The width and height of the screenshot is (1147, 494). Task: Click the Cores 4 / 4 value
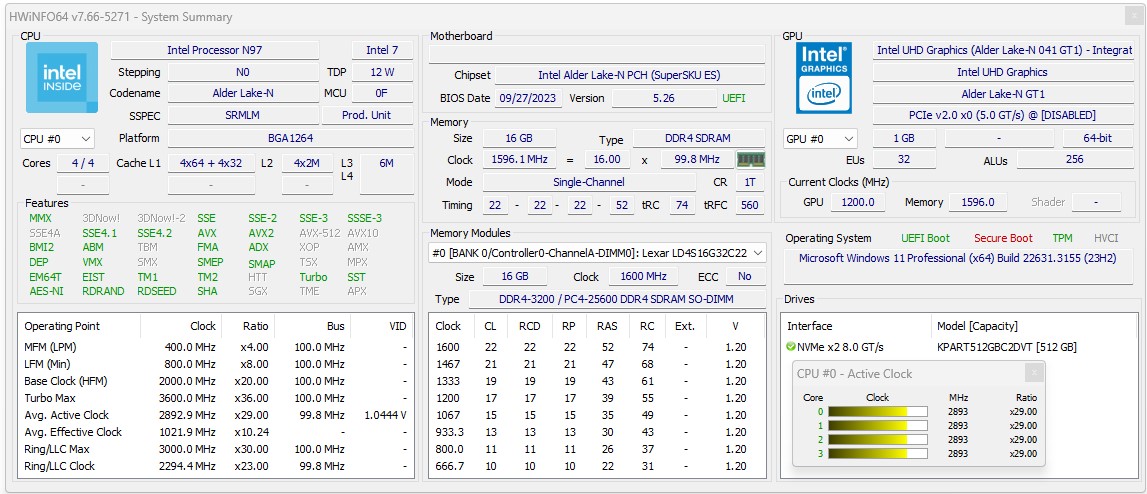coord(83,163)
